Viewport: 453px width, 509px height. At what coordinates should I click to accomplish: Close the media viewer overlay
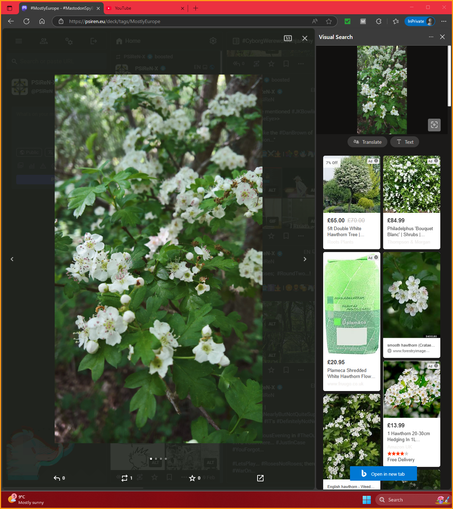[x=305, y=38]
